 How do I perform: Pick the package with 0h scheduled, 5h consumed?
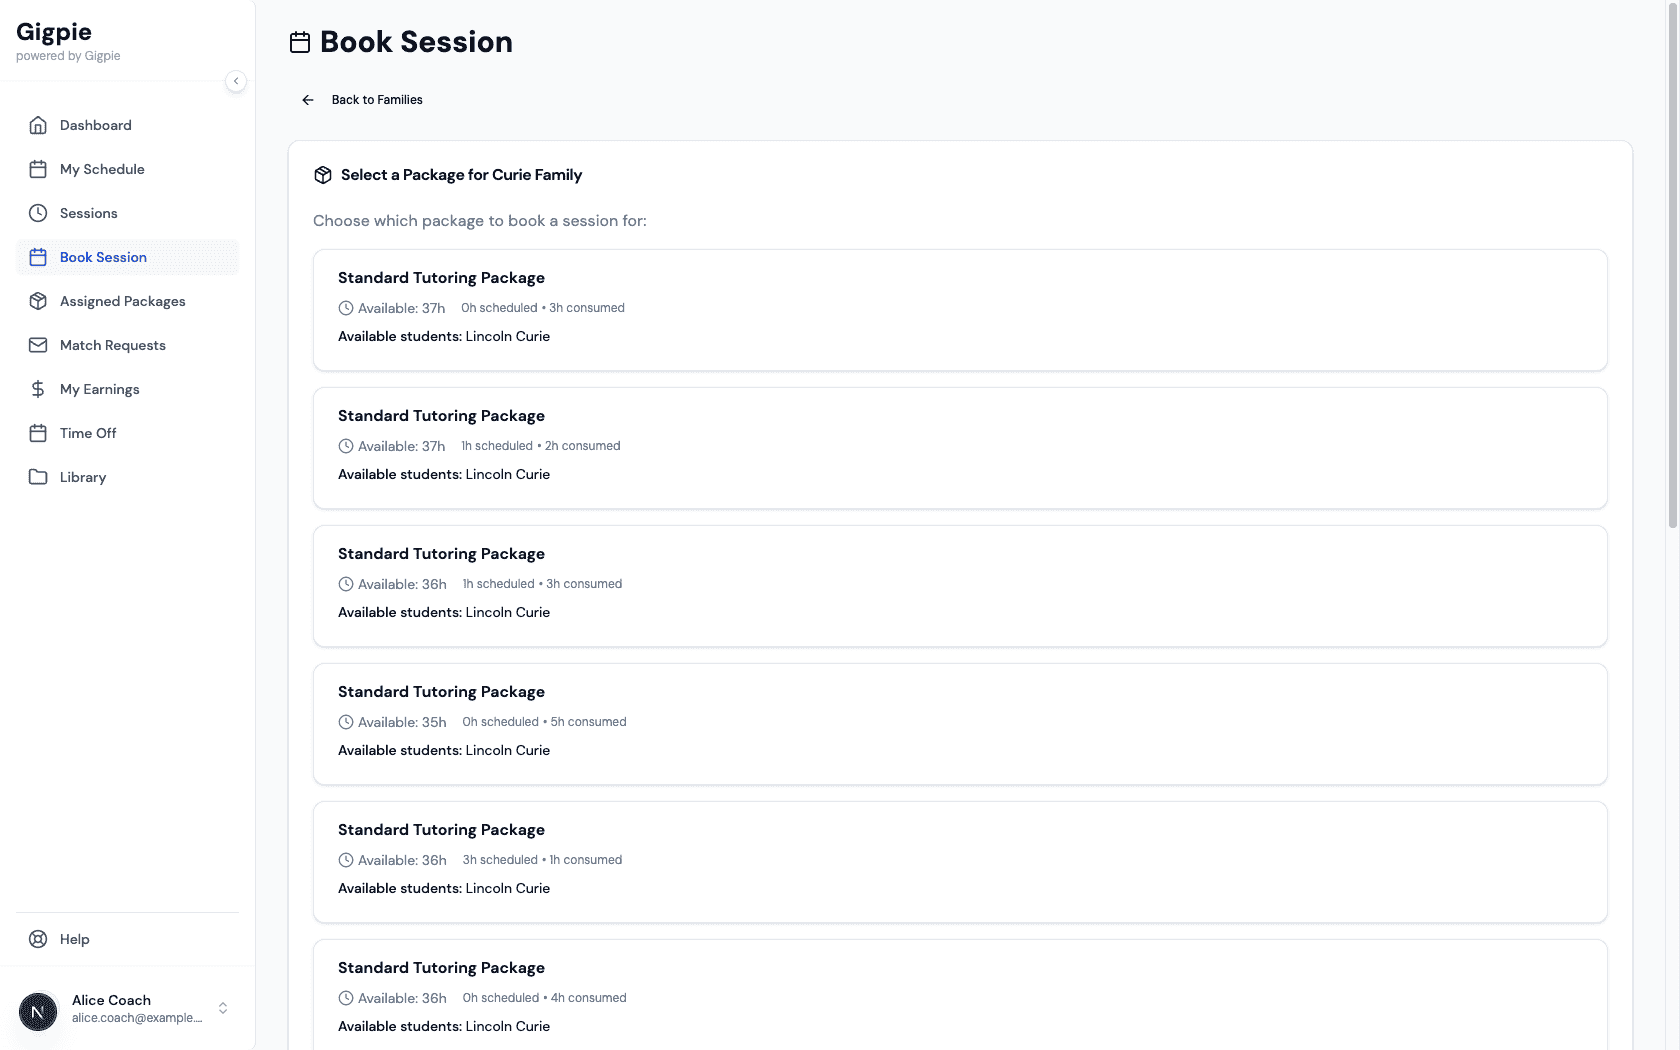tap(959, 724)
